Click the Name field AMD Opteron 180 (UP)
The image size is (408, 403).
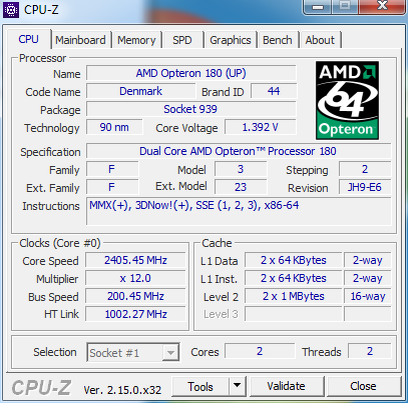pos(191,73)
